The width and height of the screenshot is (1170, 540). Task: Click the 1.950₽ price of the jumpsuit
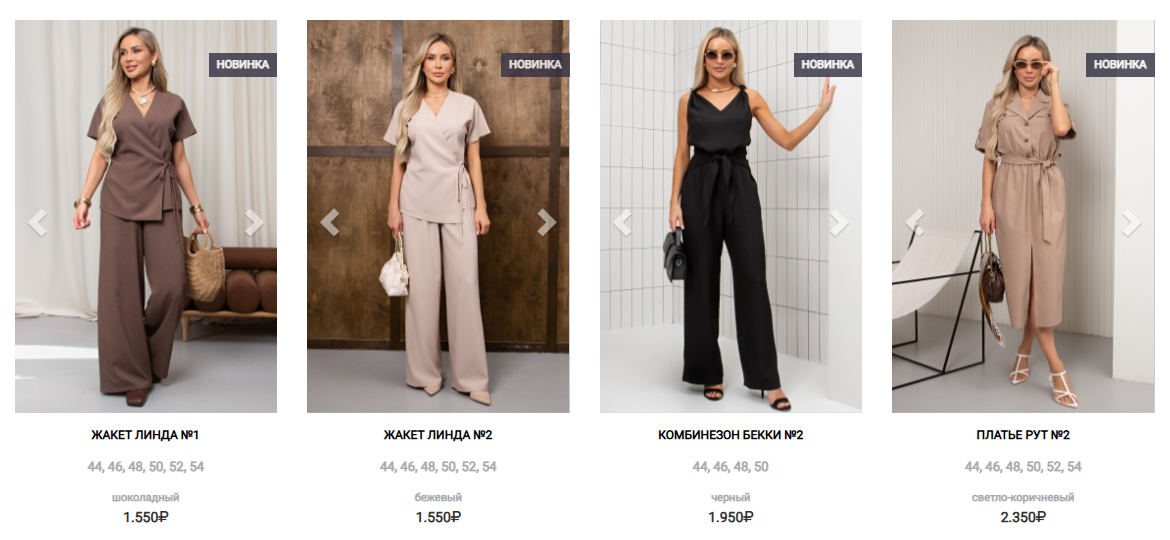pyautogui.click(x=731, y=517)
